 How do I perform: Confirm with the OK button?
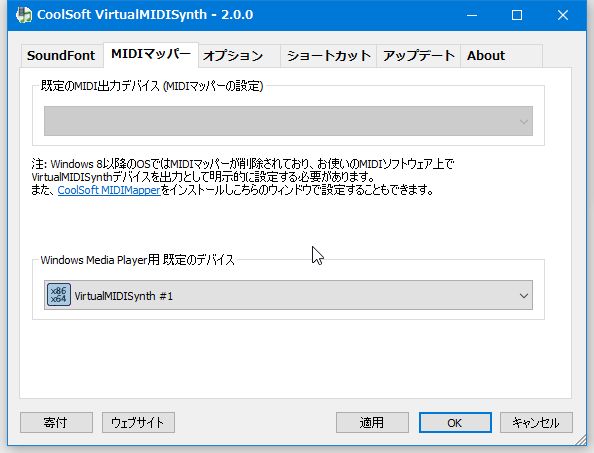tap(455, 422)
